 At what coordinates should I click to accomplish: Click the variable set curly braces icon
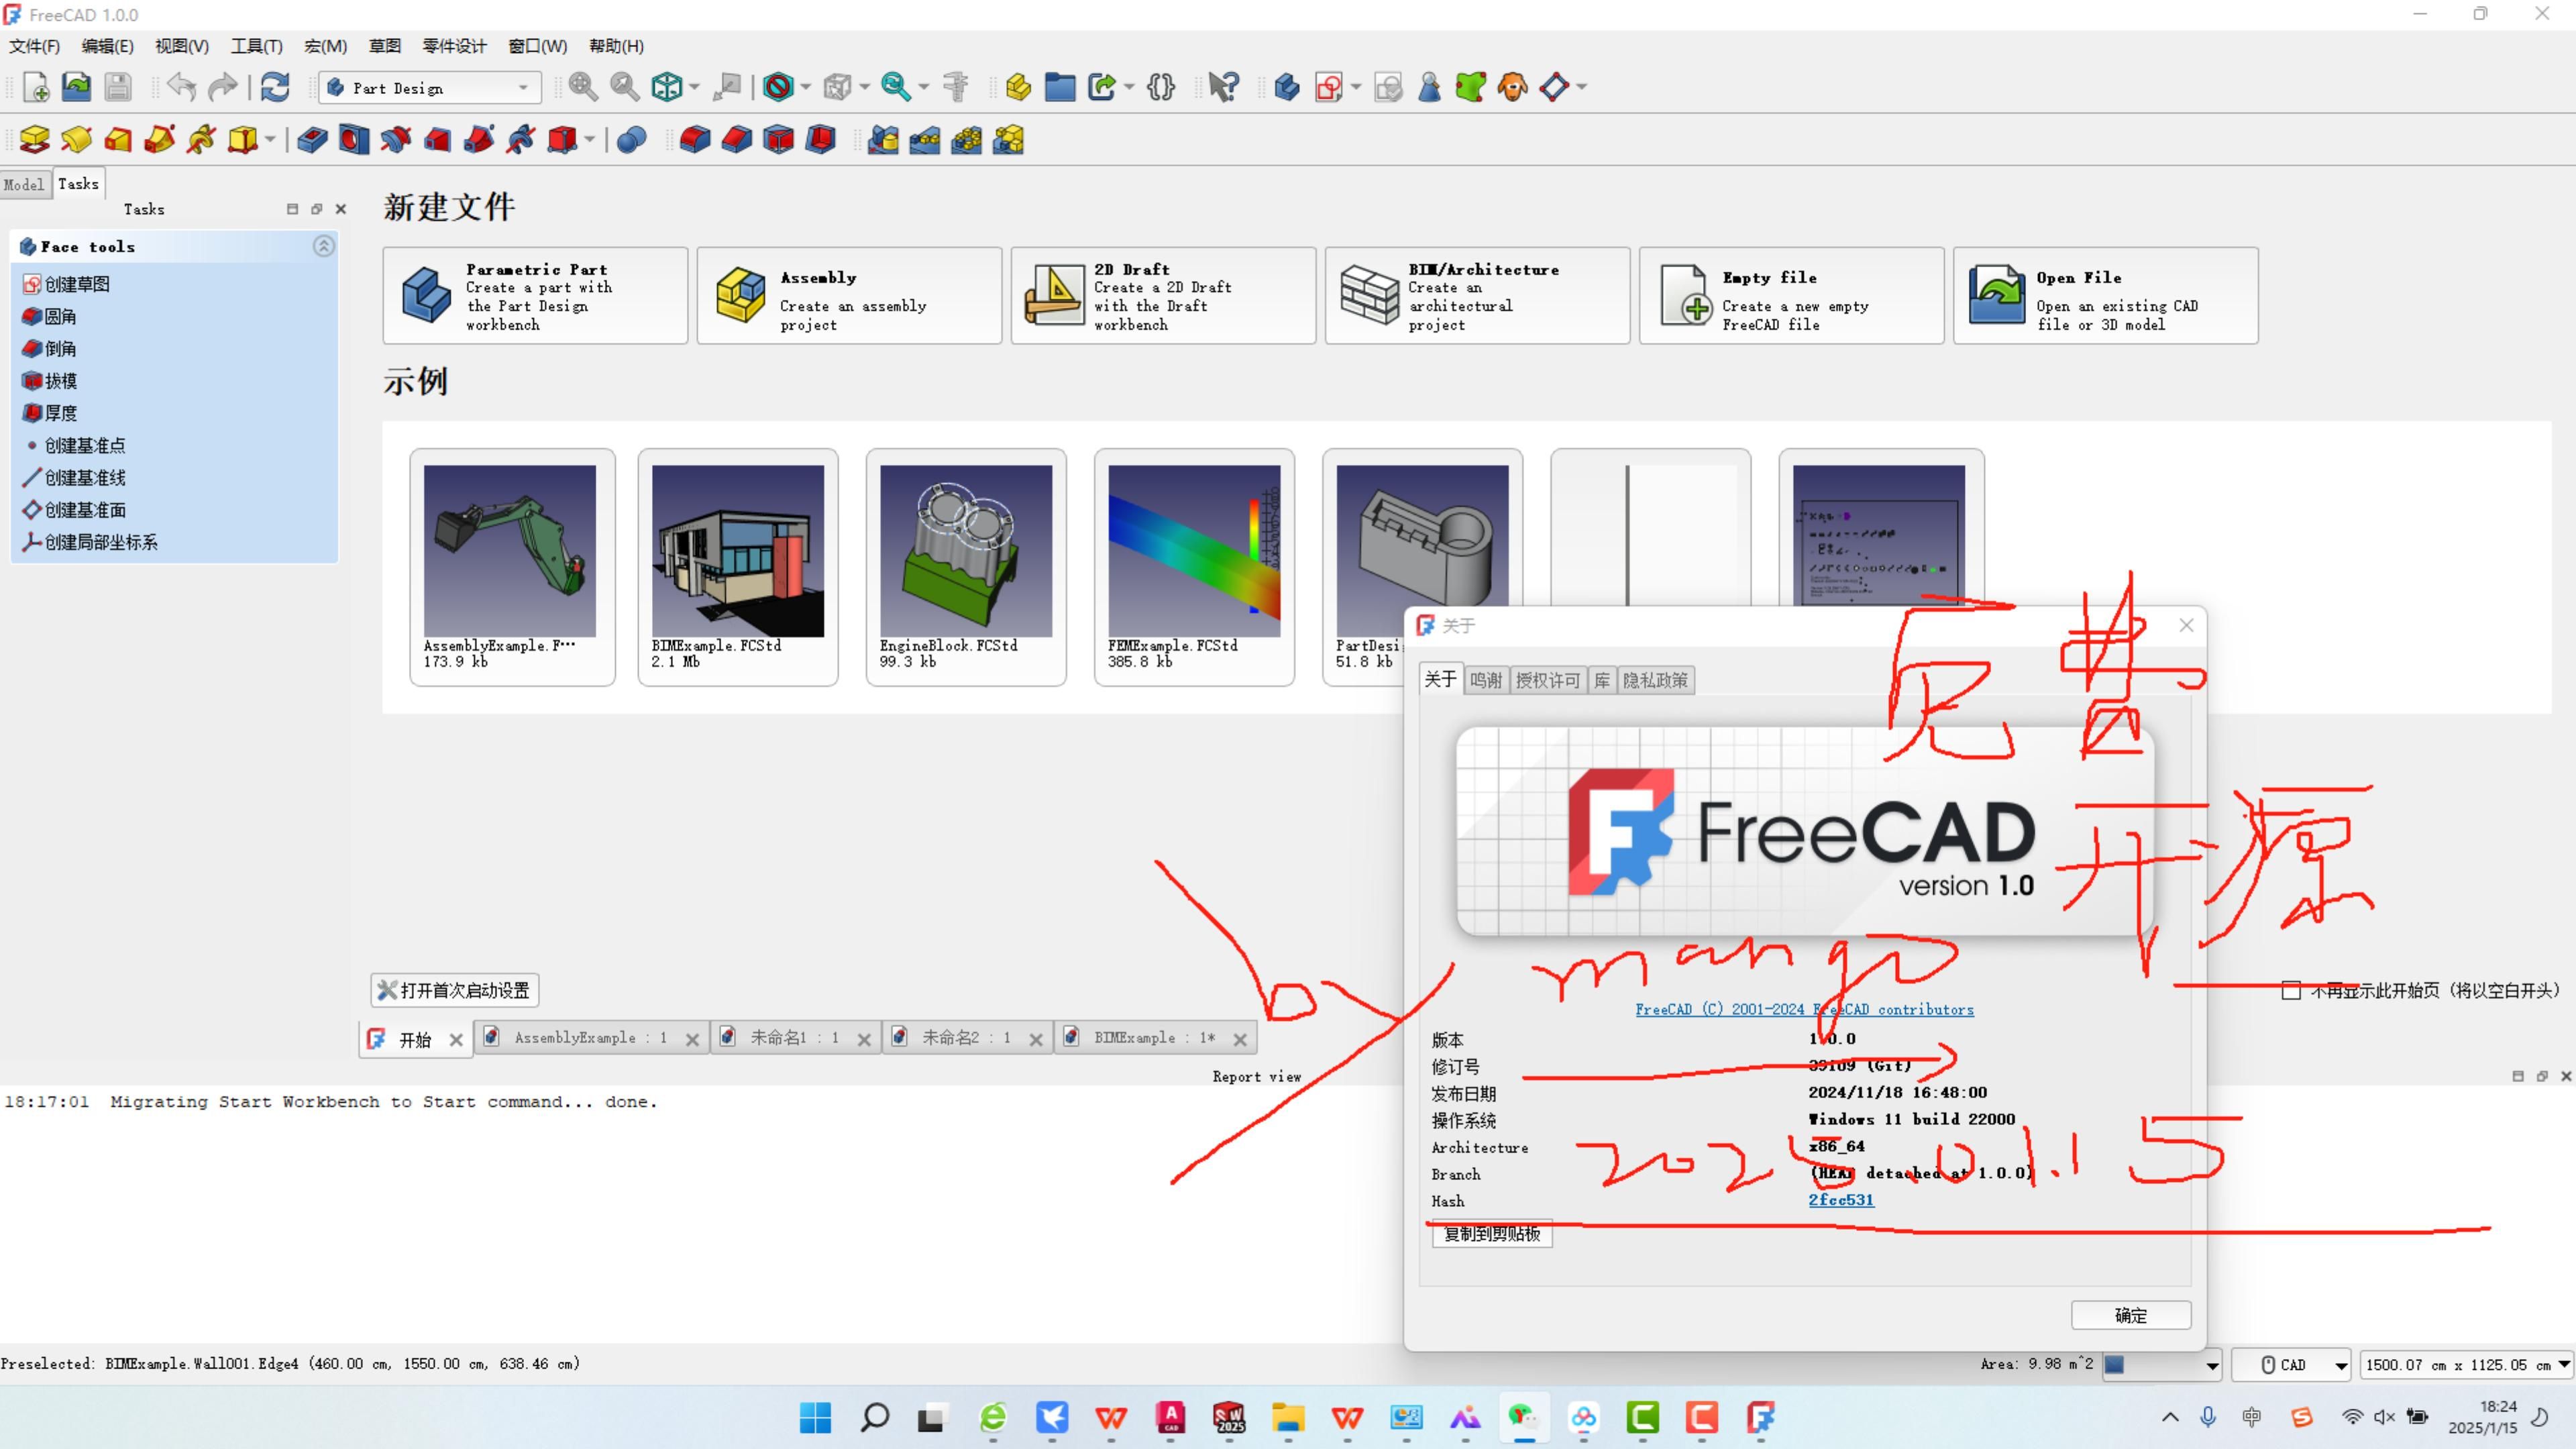click(x=1161, y=88)
